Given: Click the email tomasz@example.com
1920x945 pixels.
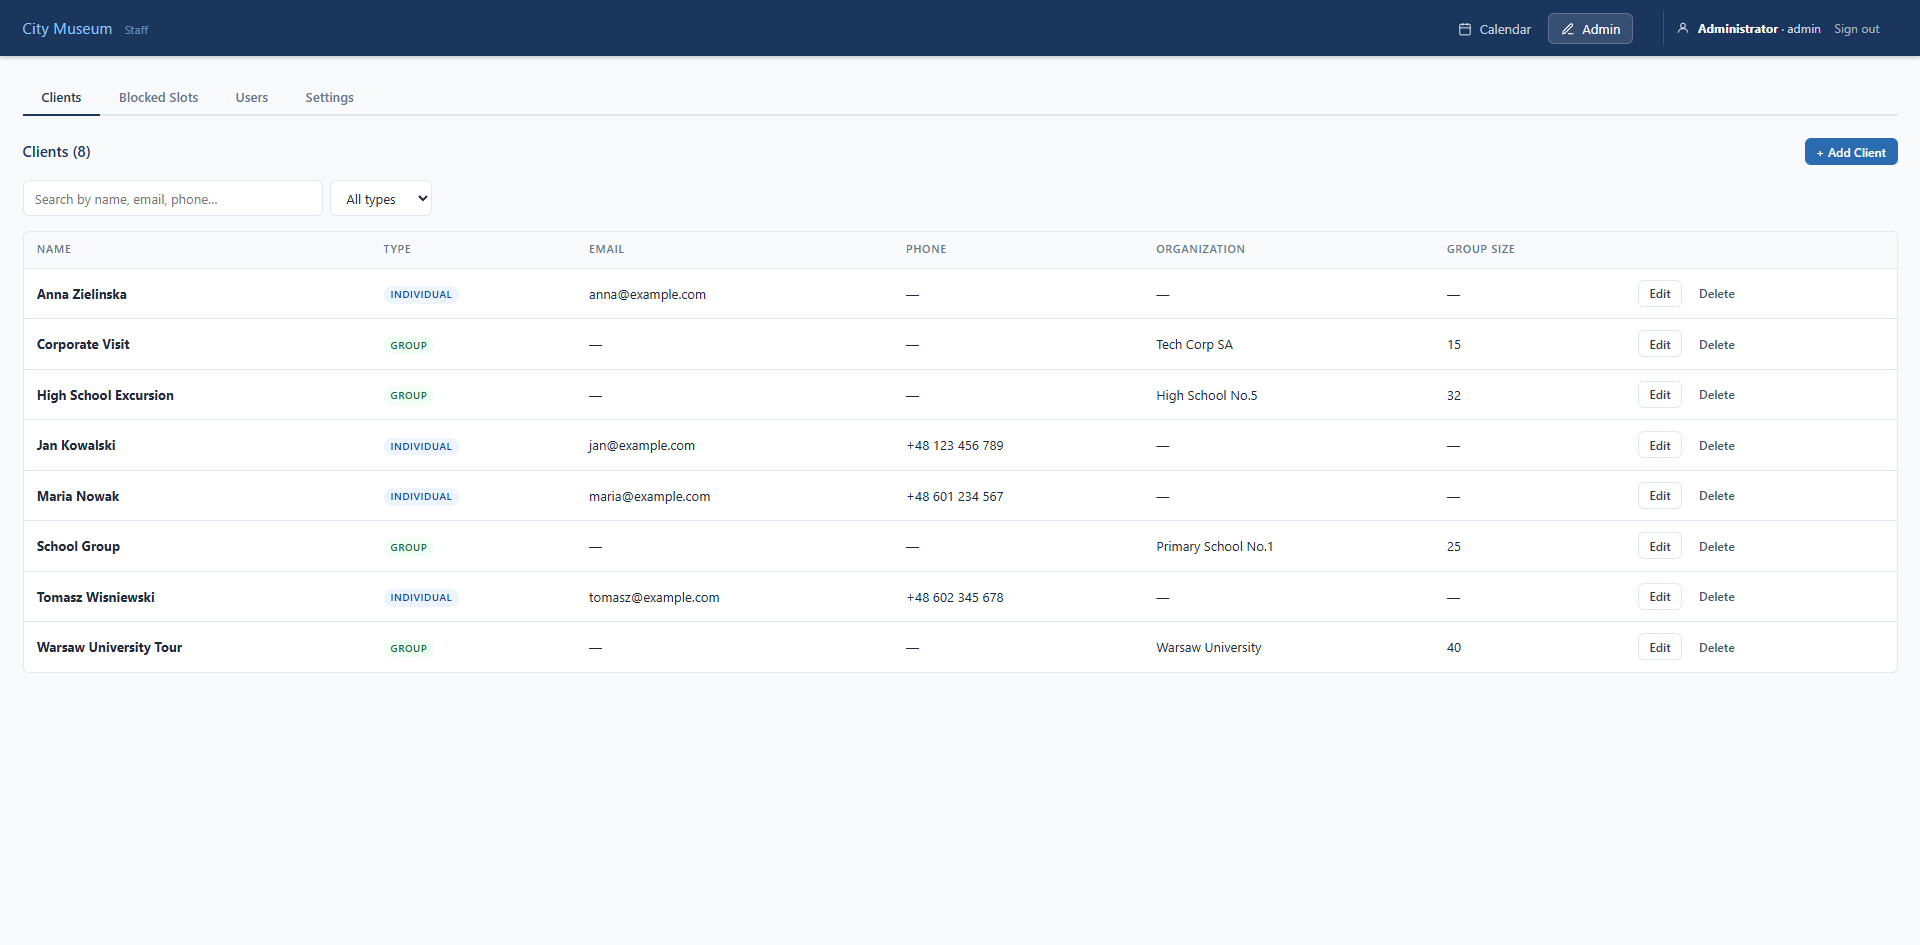Looking at the screenshot, I should [x=654, y=597].
